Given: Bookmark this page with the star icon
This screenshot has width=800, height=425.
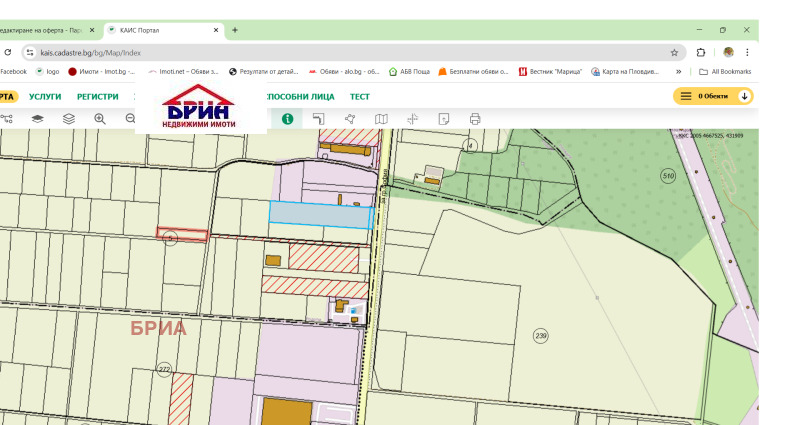Looking at the screenshot, I should point(674,52).
